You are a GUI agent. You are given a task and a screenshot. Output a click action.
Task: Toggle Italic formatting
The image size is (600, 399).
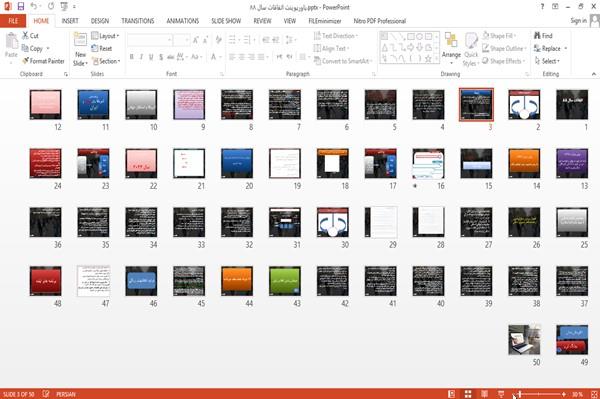click(141, 57)
